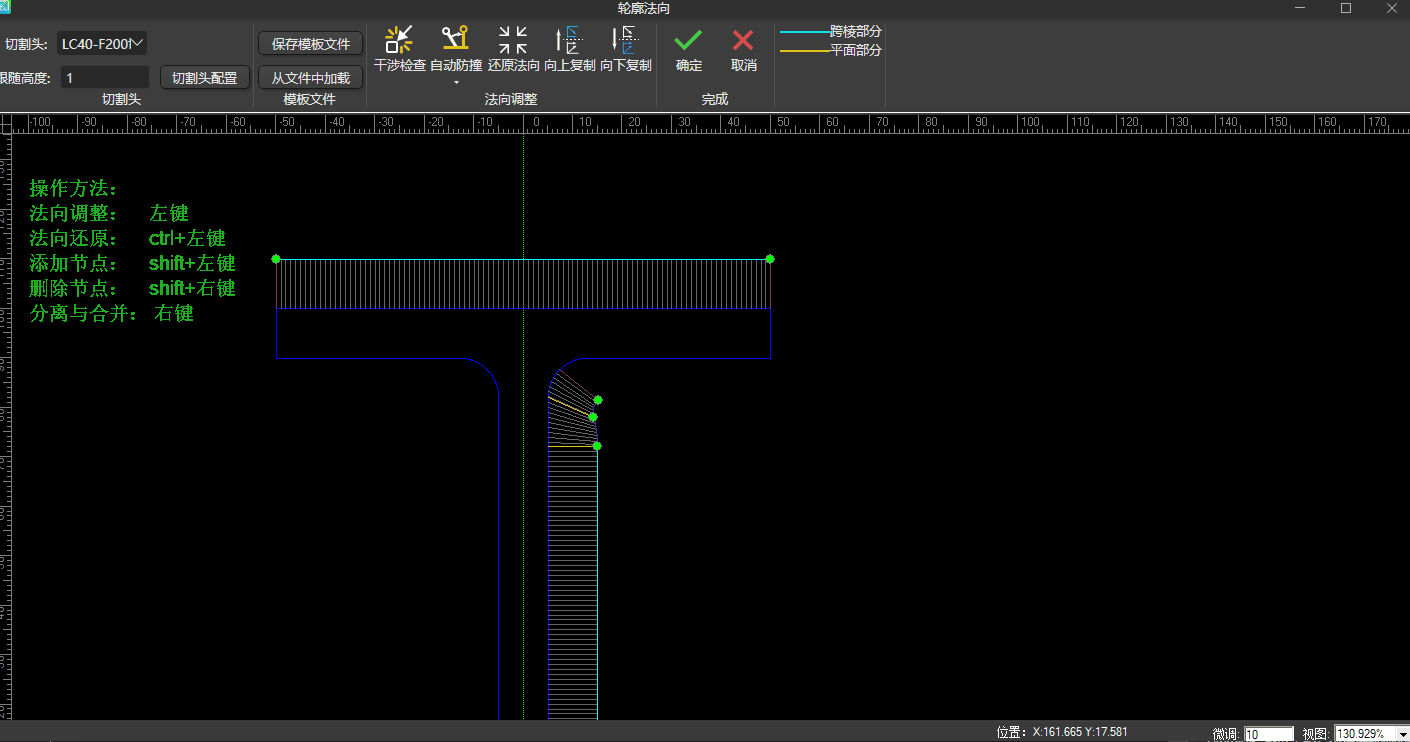Click the 法向调整 左键 hint line
This screenshot has width=1410, height=742.
click(109, 213)
